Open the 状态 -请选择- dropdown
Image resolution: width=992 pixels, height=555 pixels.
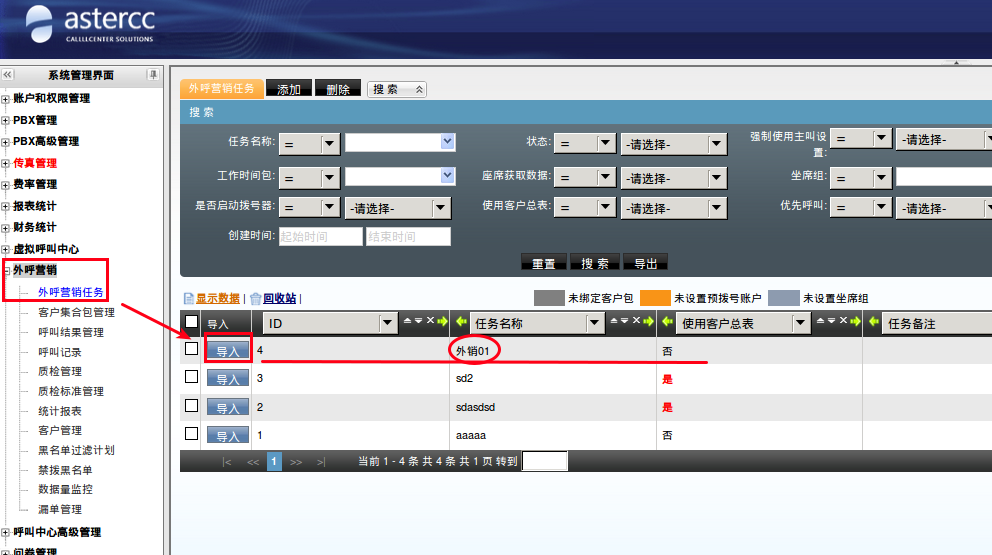click(x=673, y=144)
